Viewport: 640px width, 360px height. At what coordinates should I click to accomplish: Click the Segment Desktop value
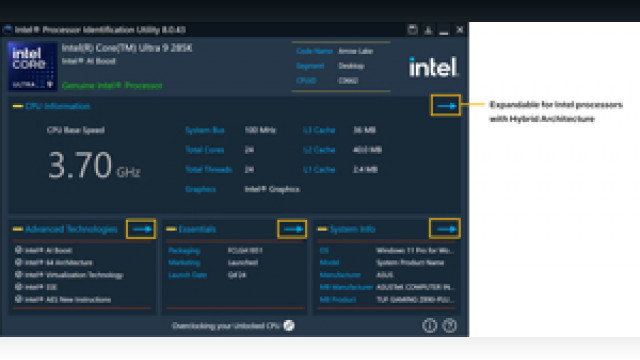click(351, 66)
